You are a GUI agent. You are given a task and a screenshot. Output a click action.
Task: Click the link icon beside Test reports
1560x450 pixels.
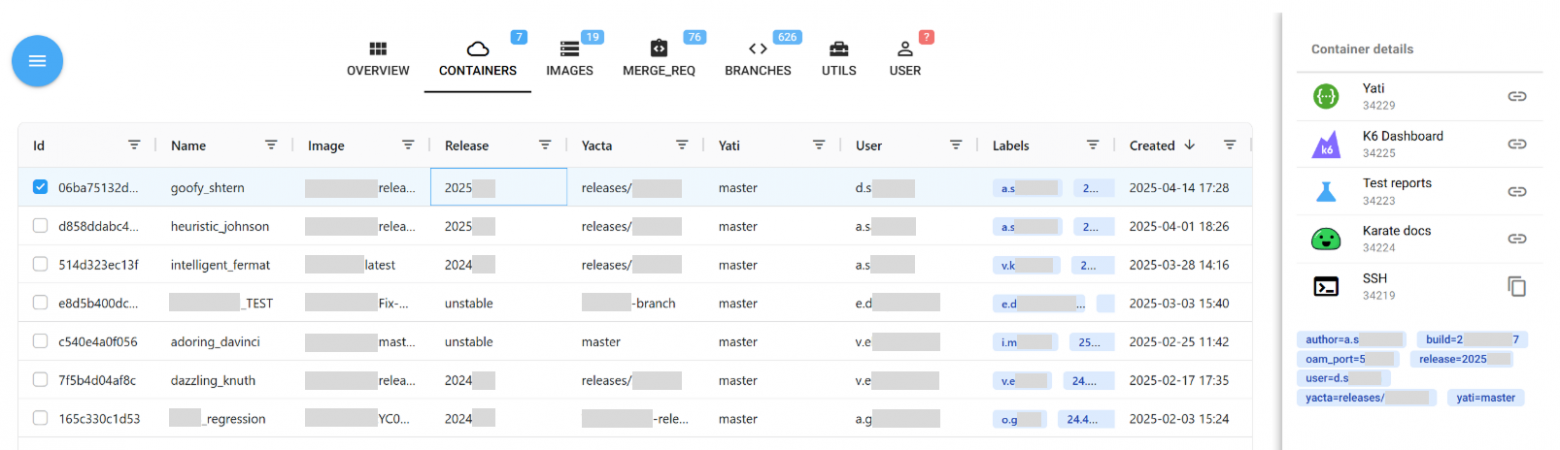tap(1517, 191)
